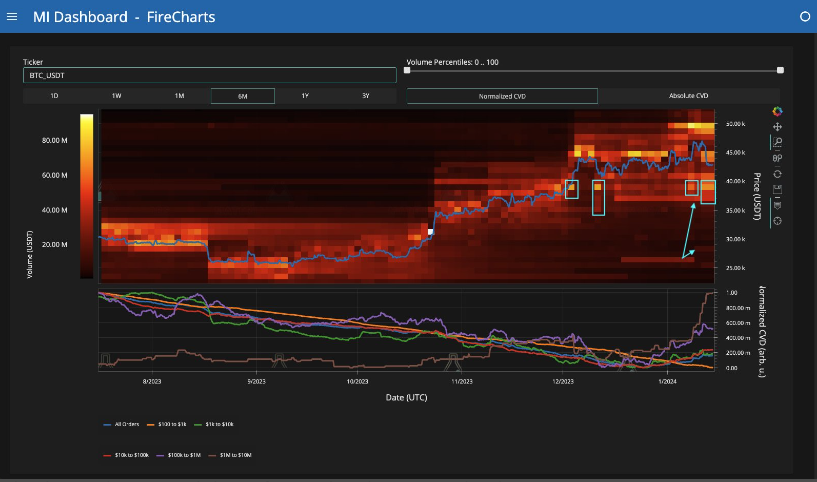This screenshot has height=482, width=817.
Task: Select the 1D timeframe
Action: pos(54,96)
